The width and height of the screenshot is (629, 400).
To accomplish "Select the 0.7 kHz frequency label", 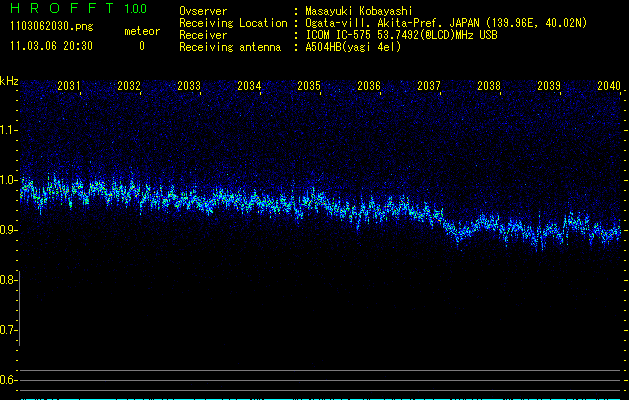I will pyautogui.click(x=9, y=330).
